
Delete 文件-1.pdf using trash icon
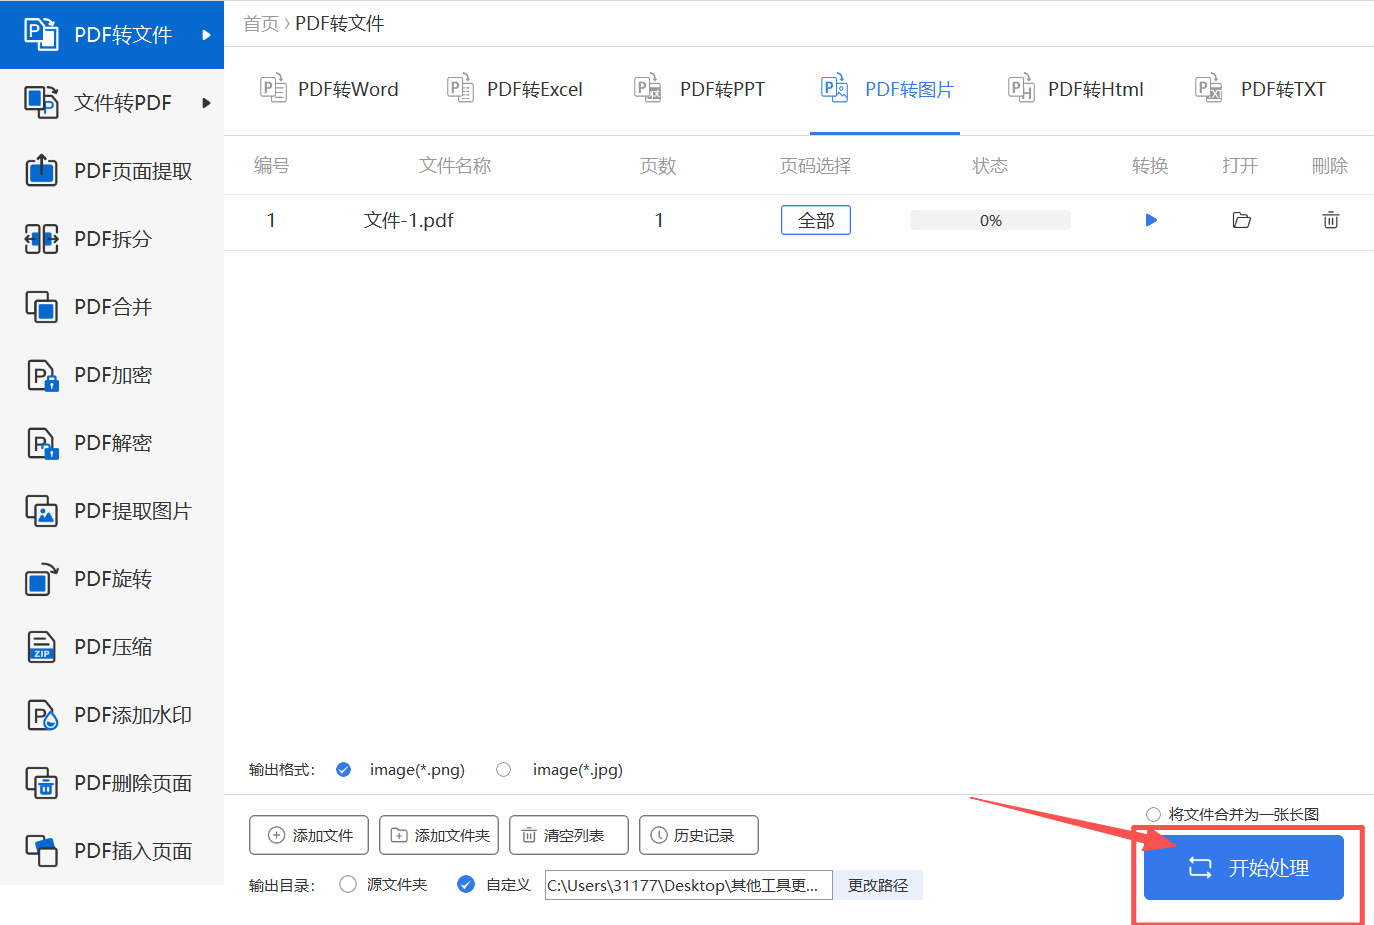click(x=1330, y=220)
